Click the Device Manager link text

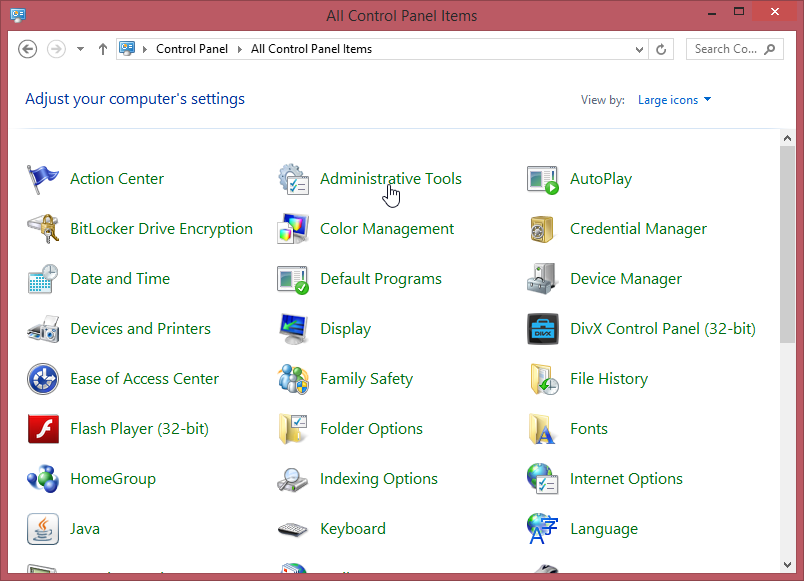[x=626, y=279]
